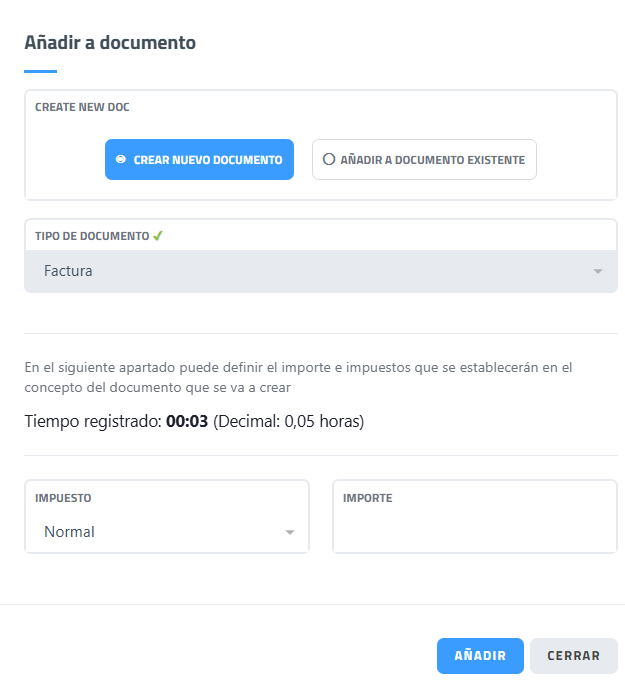Click the empty radio circle beside 'Añadir a documento existente'
Screen dimensions: 625x694
pos(328,159)
